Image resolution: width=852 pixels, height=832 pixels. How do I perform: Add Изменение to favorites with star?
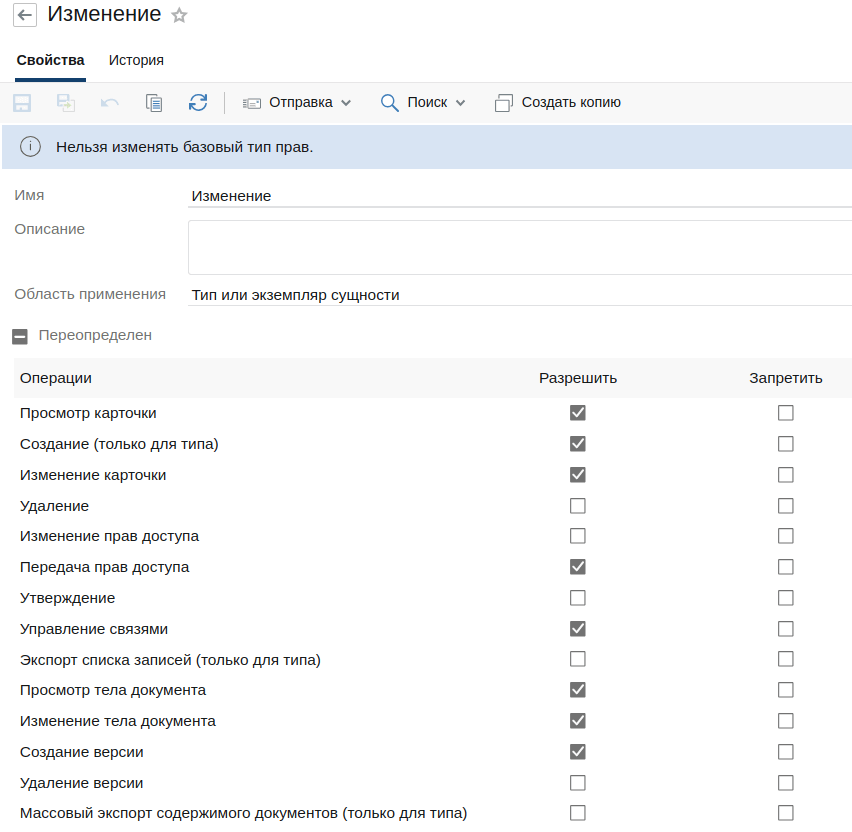(179, 15)
